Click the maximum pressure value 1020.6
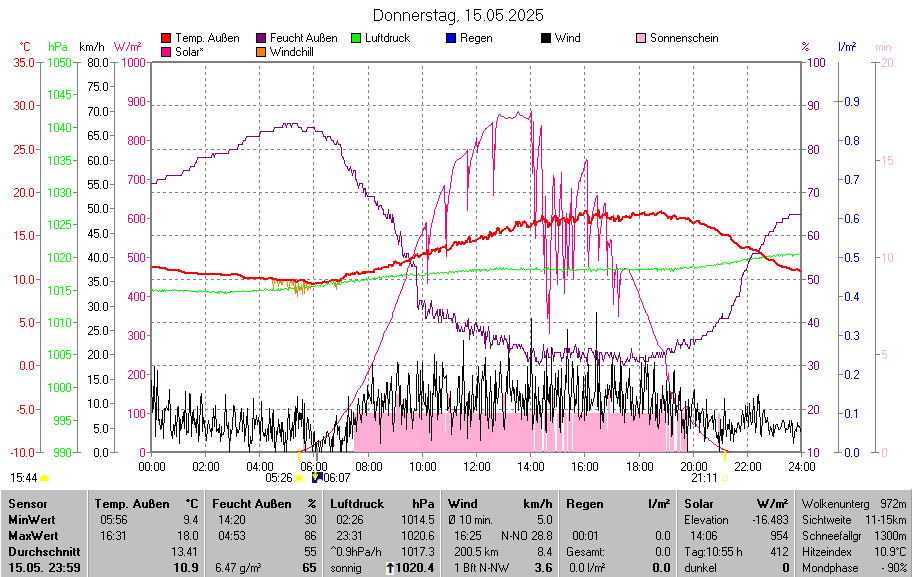Image resolution: width=912 pixels, height=577 pixels. click(x=417, y=536)
